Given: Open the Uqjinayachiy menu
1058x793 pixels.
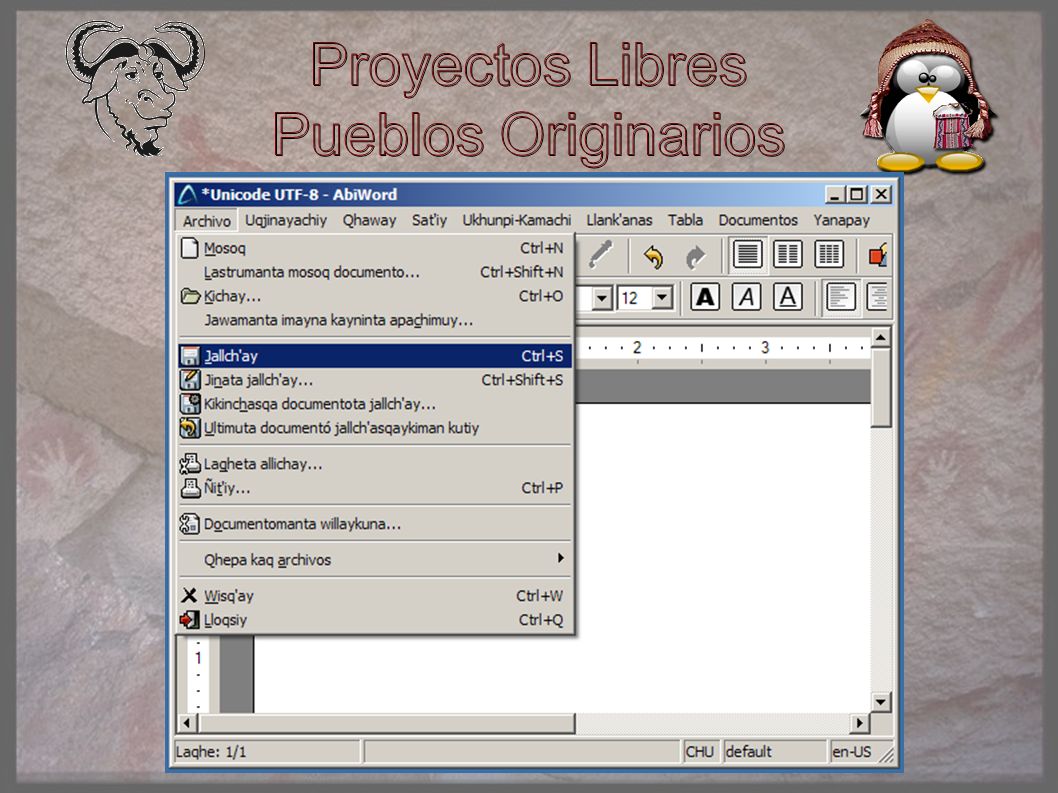Looking at the screenshot, I should tap(285, 220).
